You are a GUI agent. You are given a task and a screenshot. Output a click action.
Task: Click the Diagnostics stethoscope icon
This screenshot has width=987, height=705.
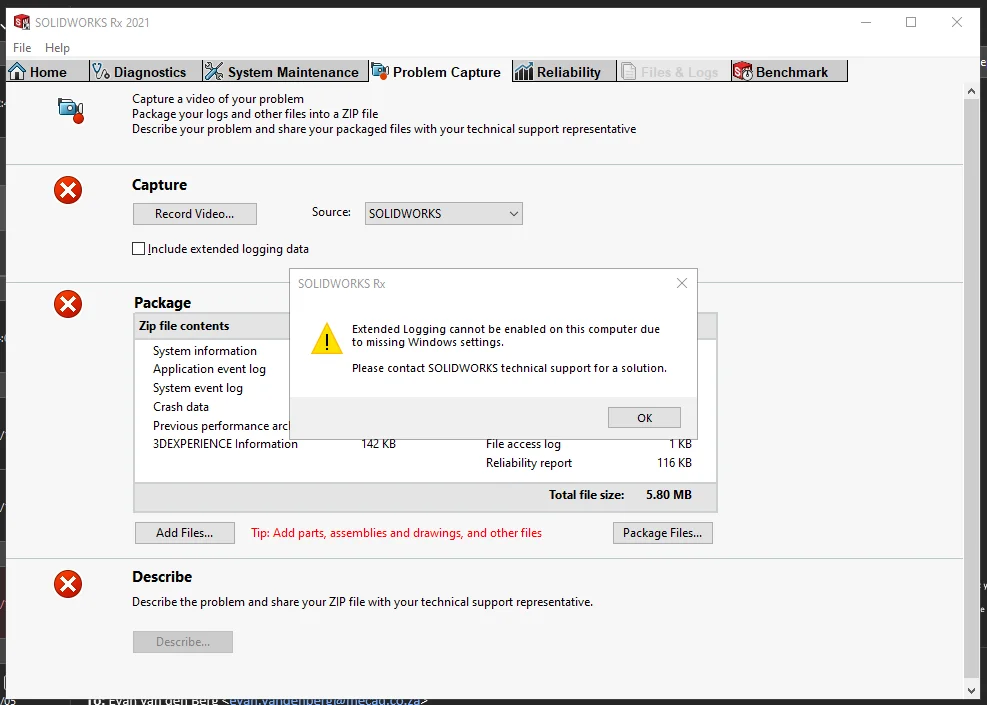click(101, 71)
